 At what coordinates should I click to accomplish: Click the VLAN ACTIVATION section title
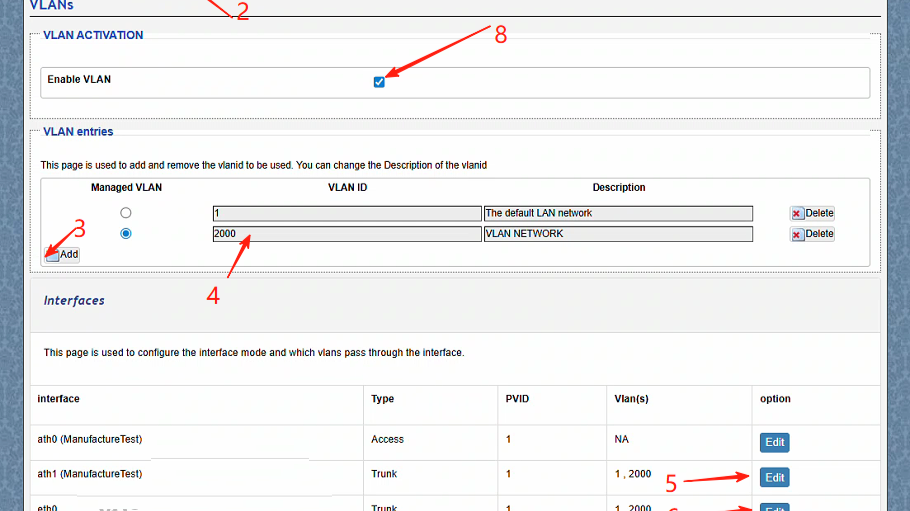point(93,35)
